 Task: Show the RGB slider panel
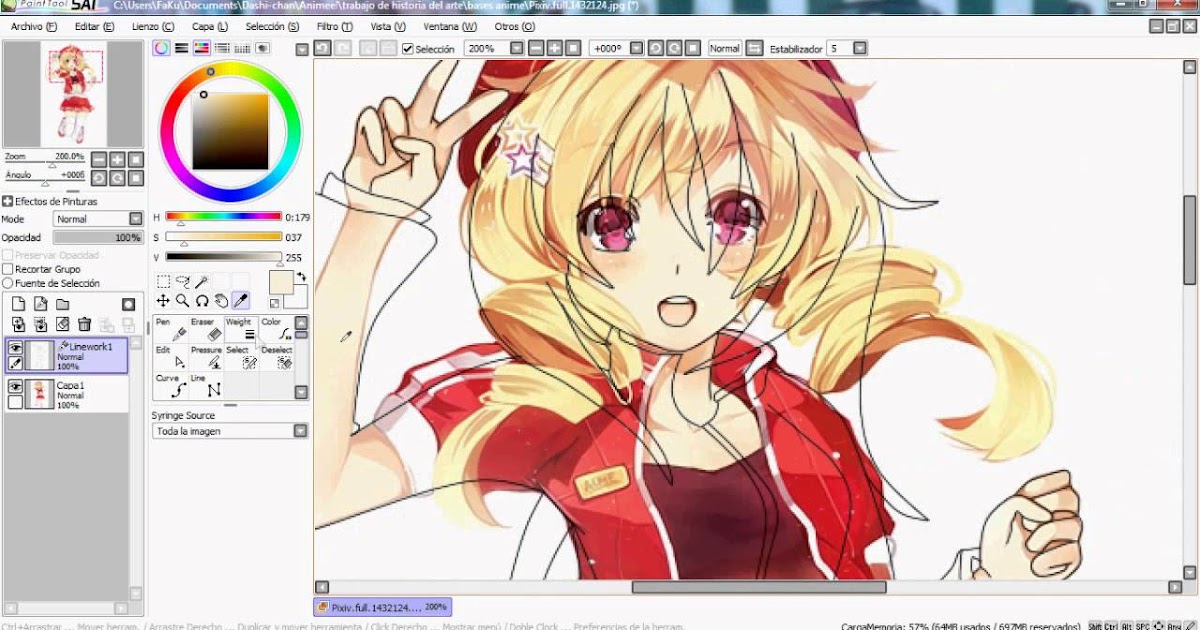181,48
